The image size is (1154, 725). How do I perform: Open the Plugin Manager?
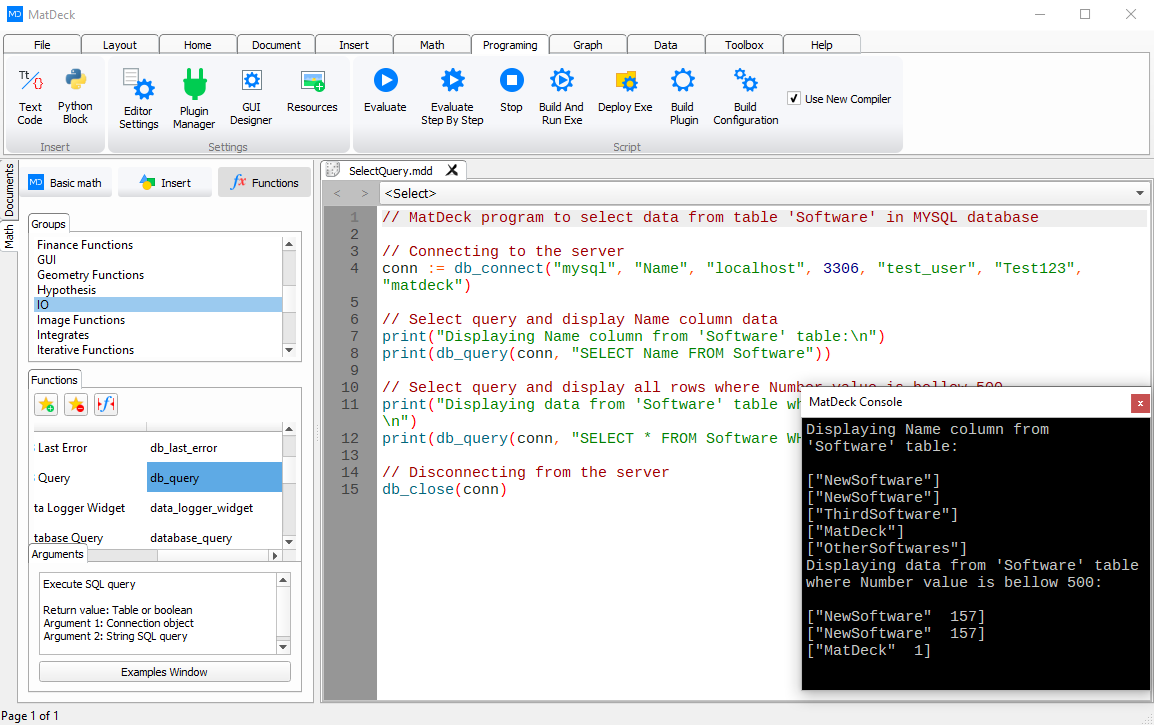click(x=194, y=99)
